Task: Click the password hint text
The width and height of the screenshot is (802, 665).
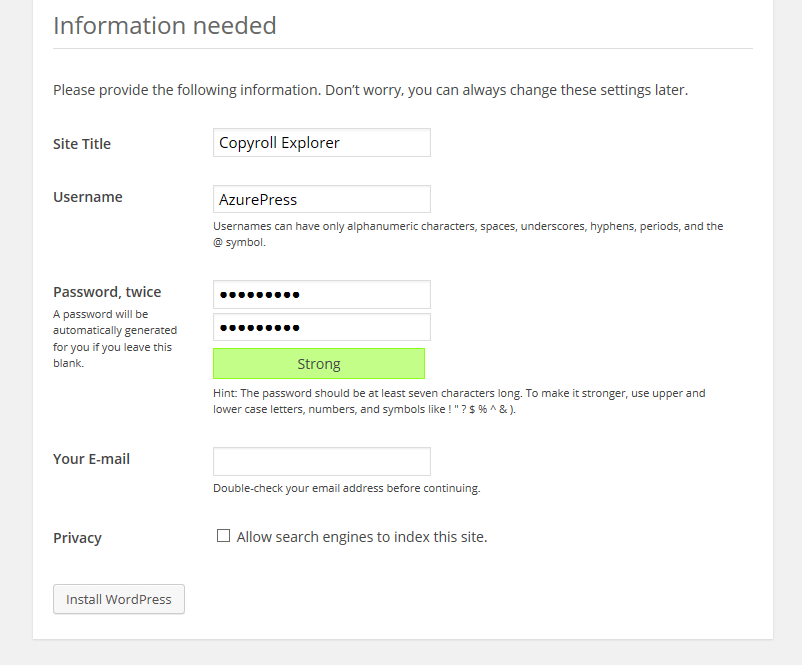Action: [459, 401]
